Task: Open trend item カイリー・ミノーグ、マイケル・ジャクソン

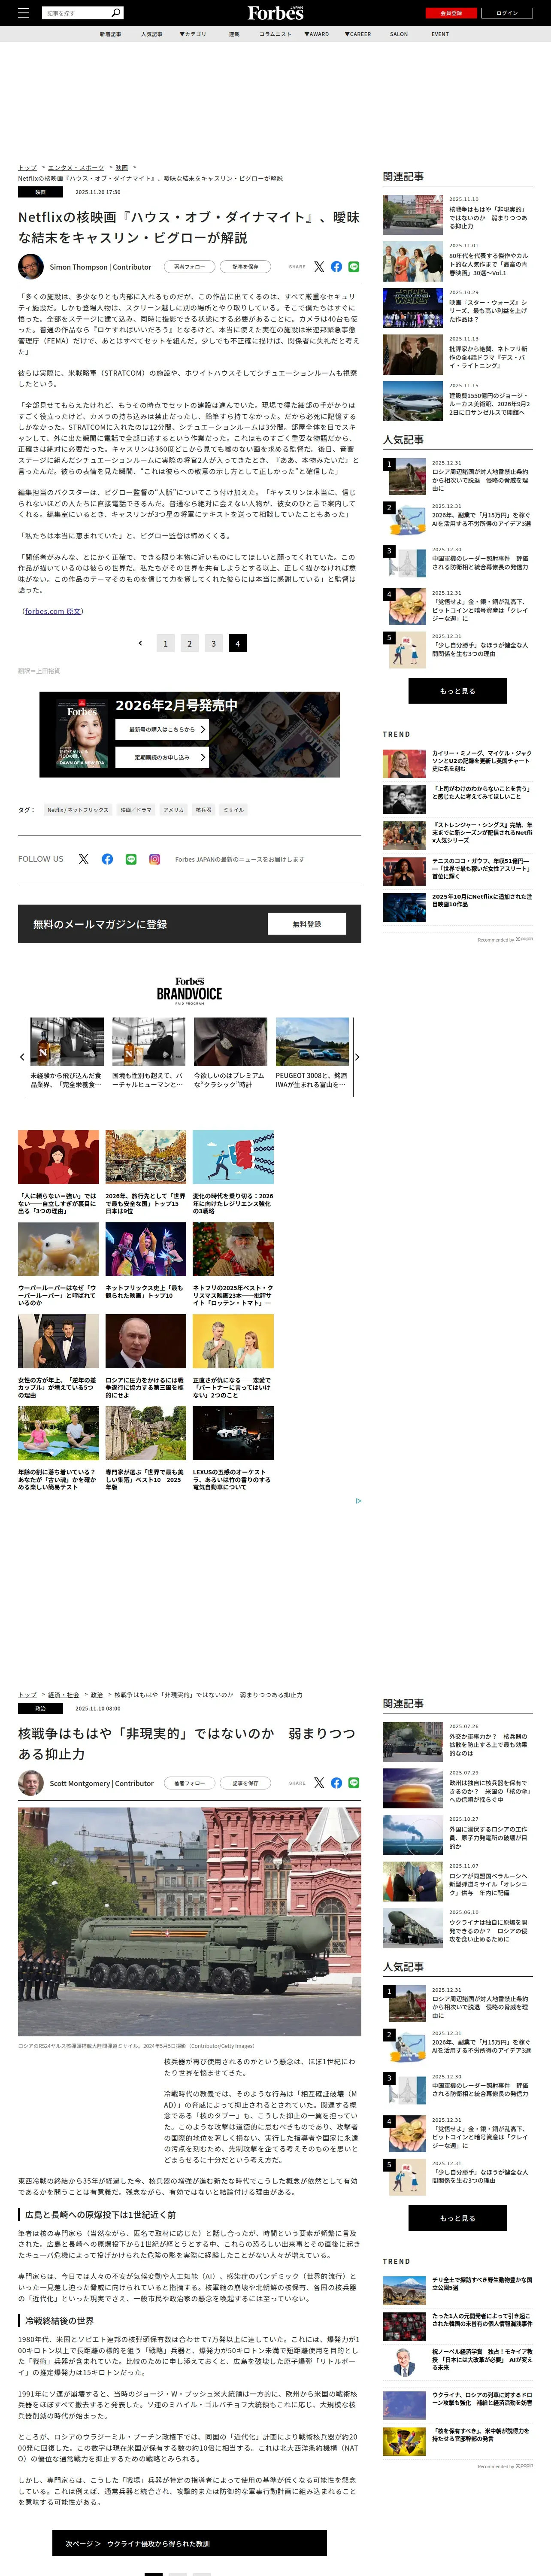Action: 457,763
